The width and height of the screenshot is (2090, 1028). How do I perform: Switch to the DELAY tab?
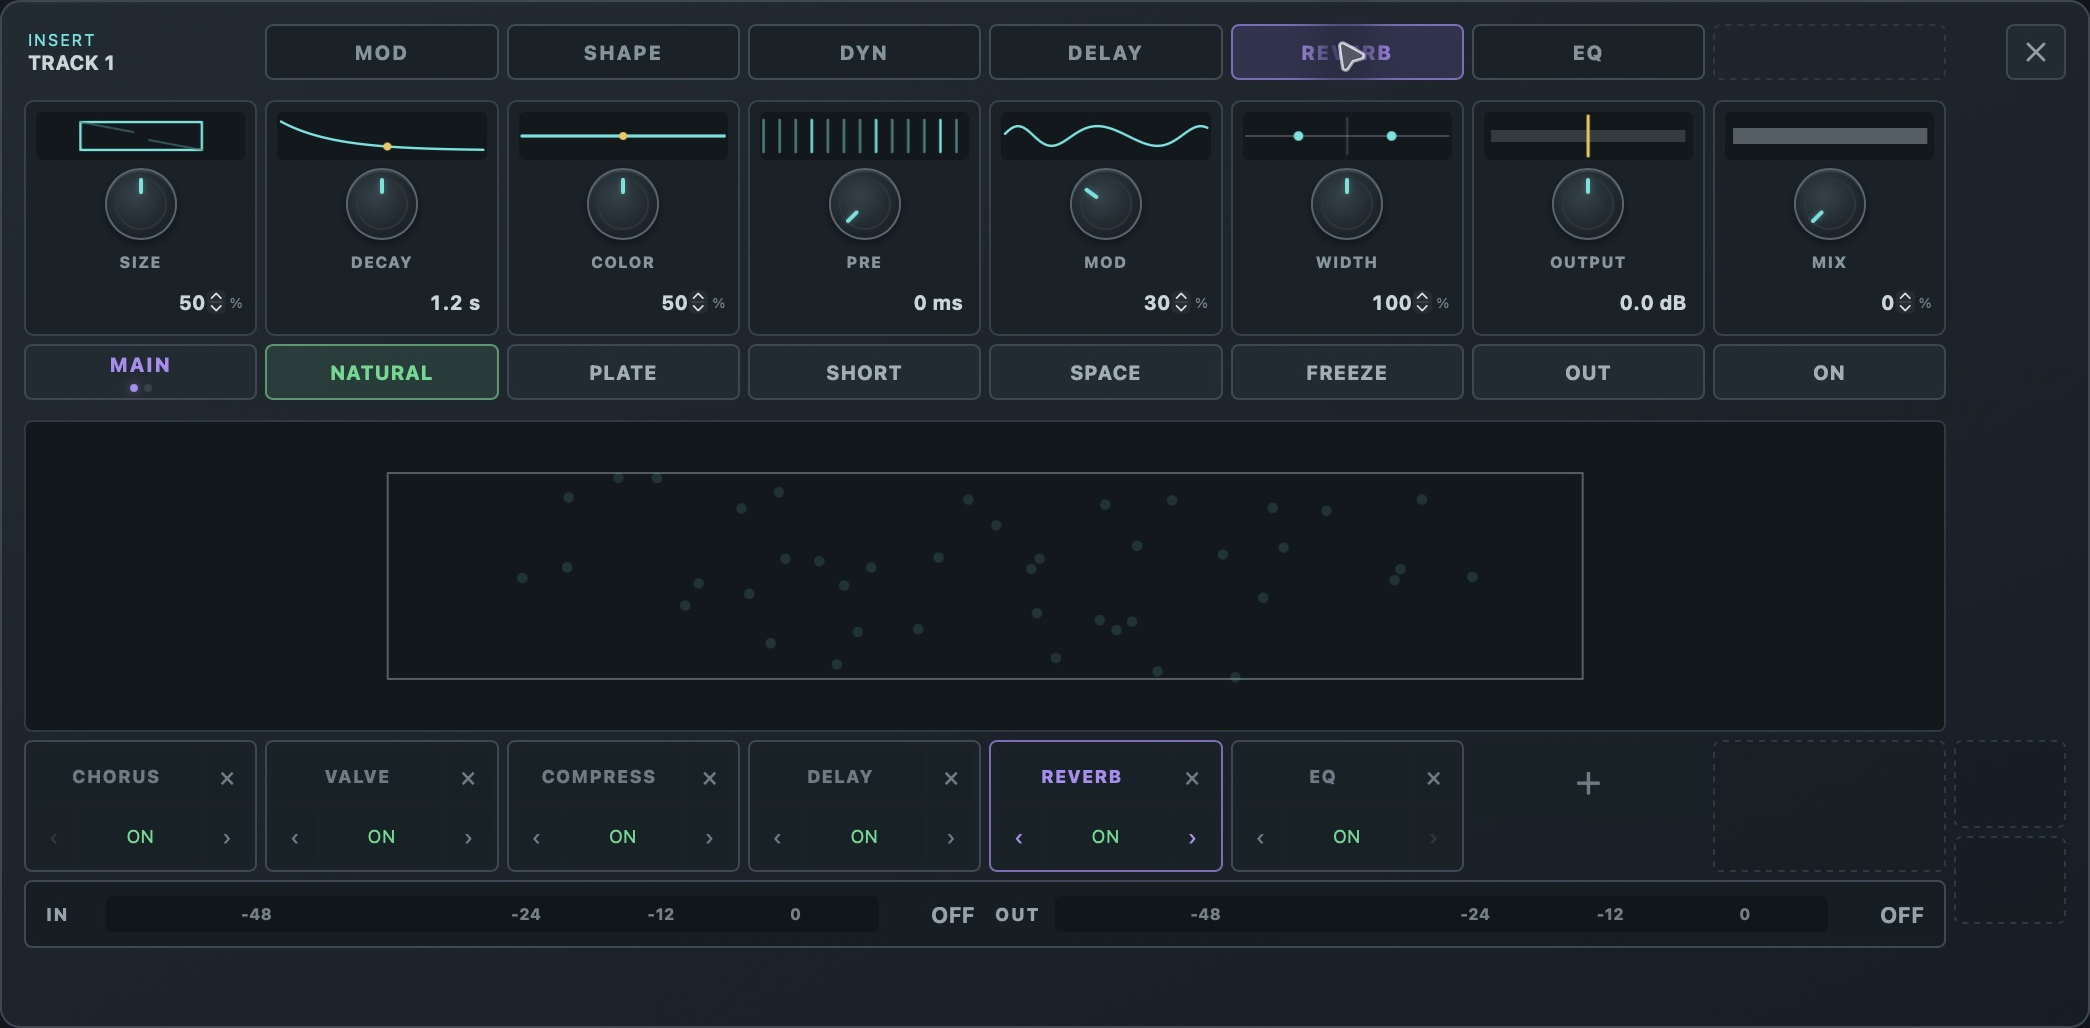[x=1105, y=52]
